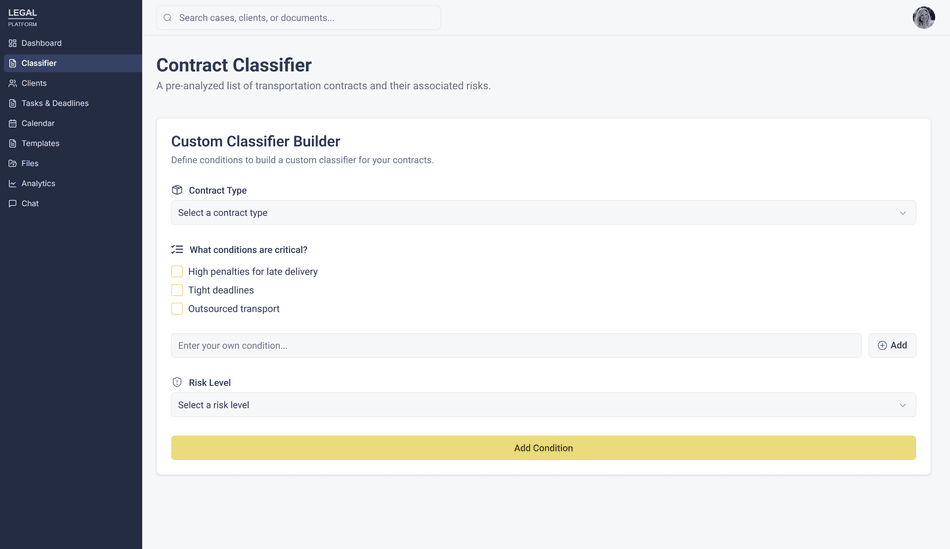Click the Analytics chart icon
This screenshot has height=549, width=950.
point(12,183)
